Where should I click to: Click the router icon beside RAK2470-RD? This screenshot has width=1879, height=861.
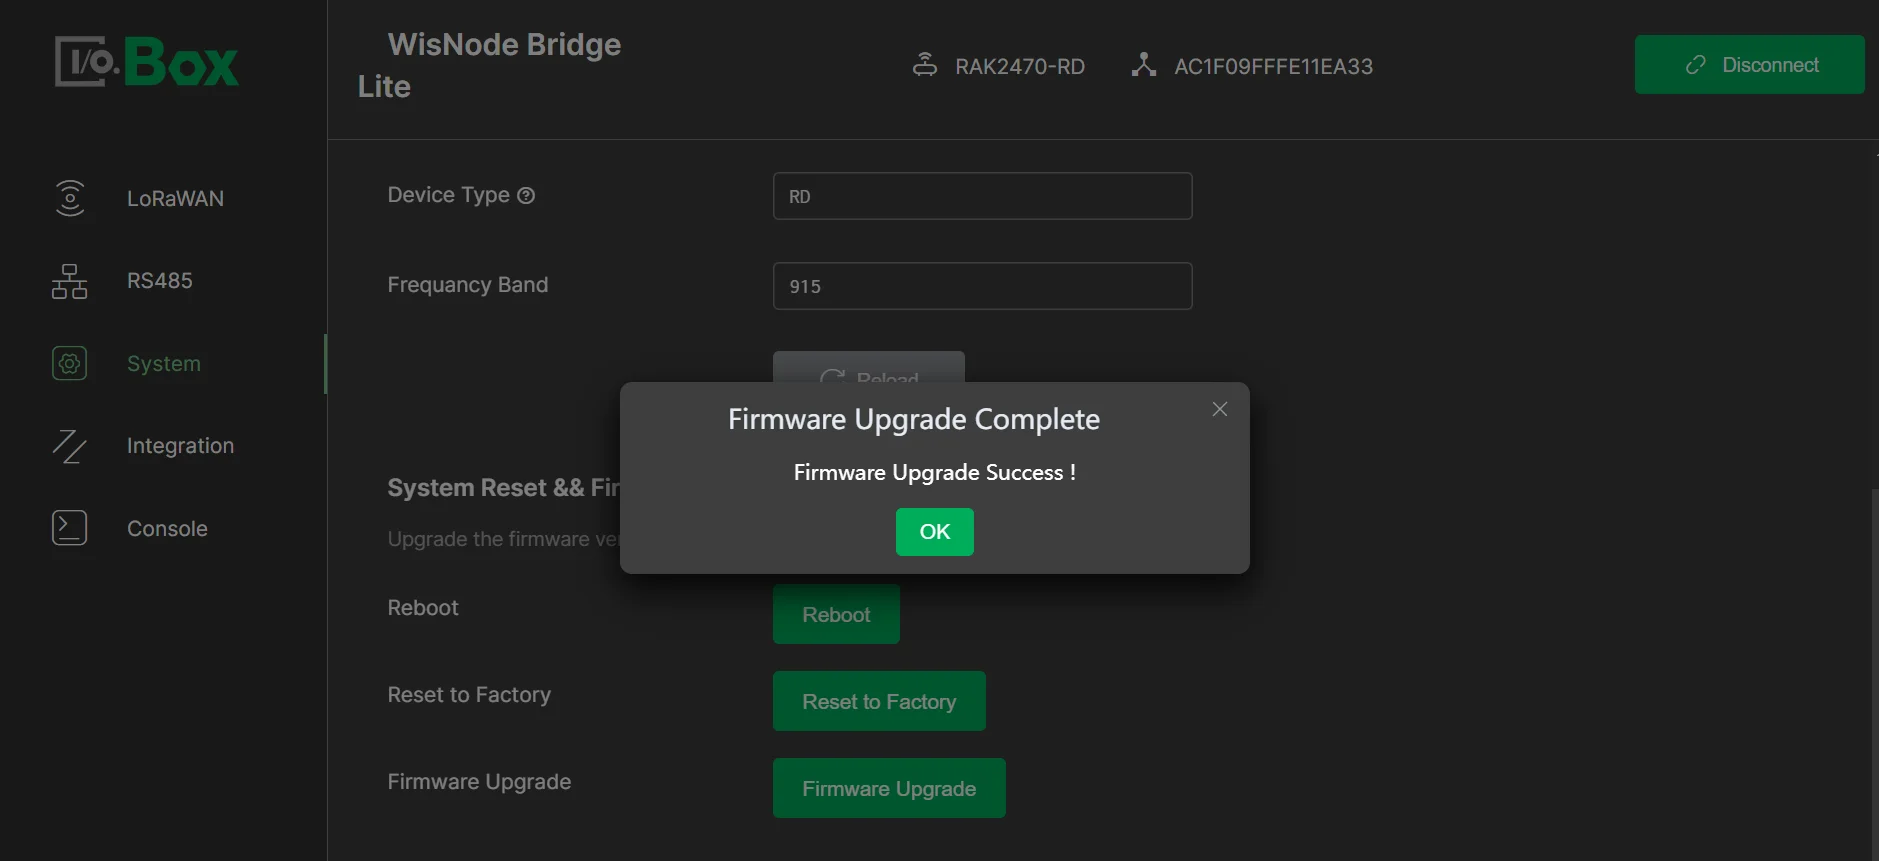coord(925,65)
